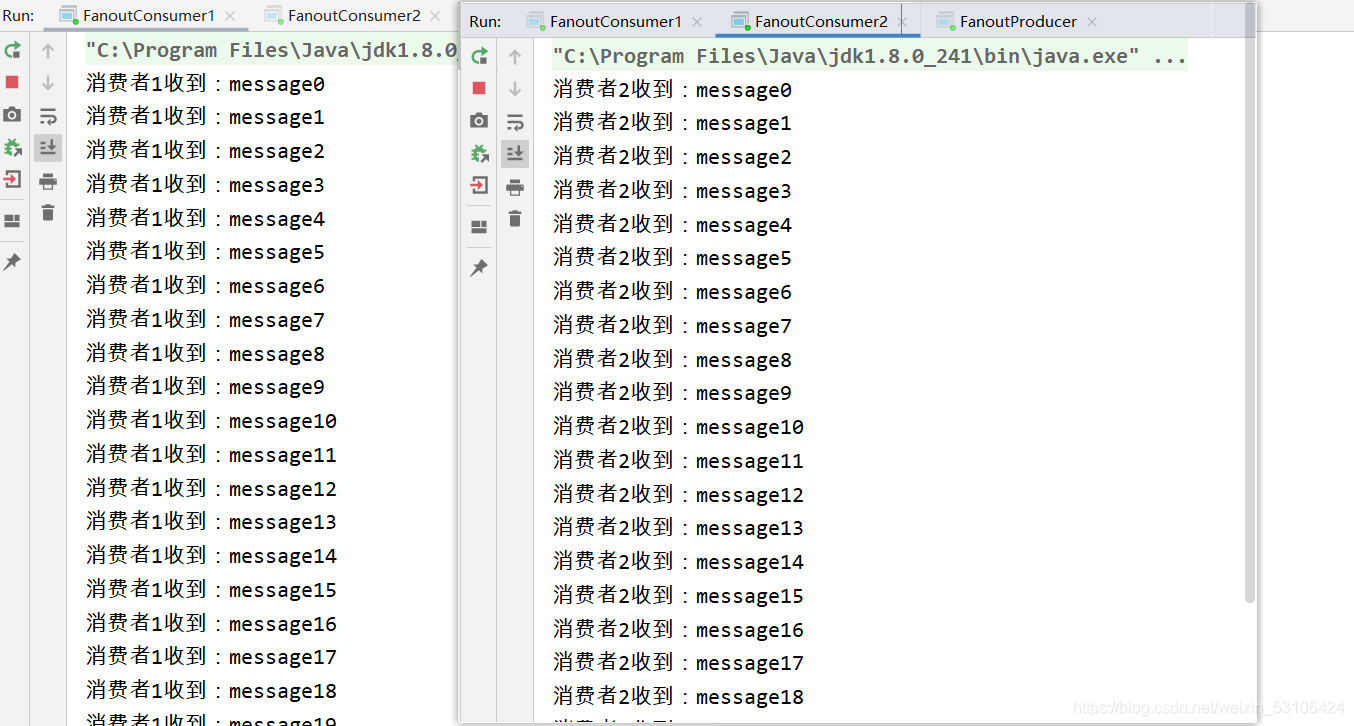The width and height of the screenshot is (1354, 726).
Task: Click debug/attach bug icon in left window
Action: [12, 148]
